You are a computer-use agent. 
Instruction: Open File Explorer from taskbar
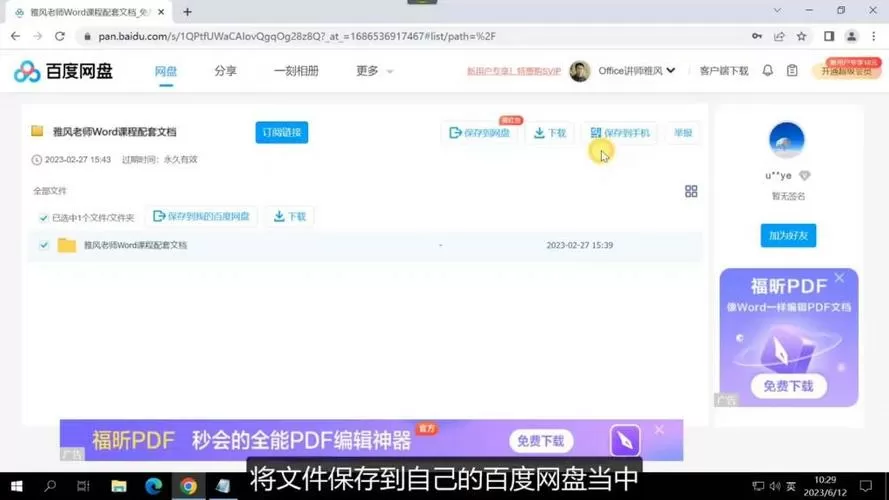pos(118,486)
